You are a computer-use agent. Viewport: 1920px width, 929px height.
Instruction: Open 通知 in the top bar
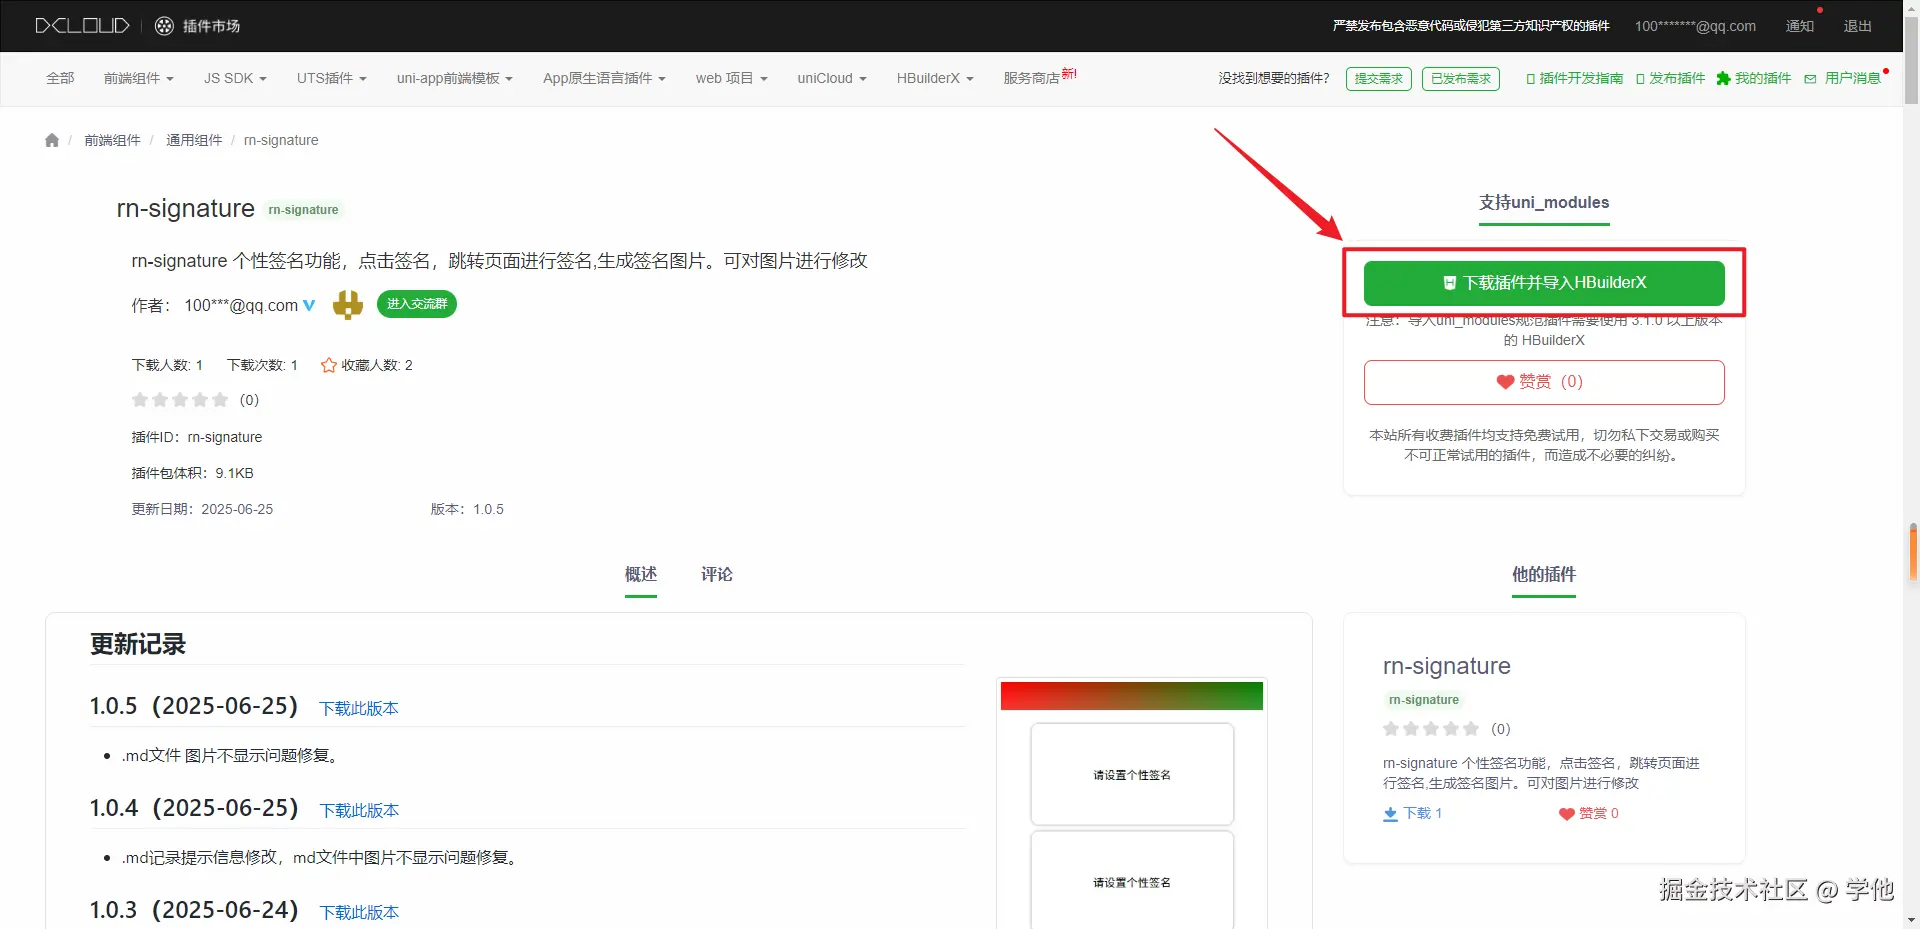[1800, 26]
